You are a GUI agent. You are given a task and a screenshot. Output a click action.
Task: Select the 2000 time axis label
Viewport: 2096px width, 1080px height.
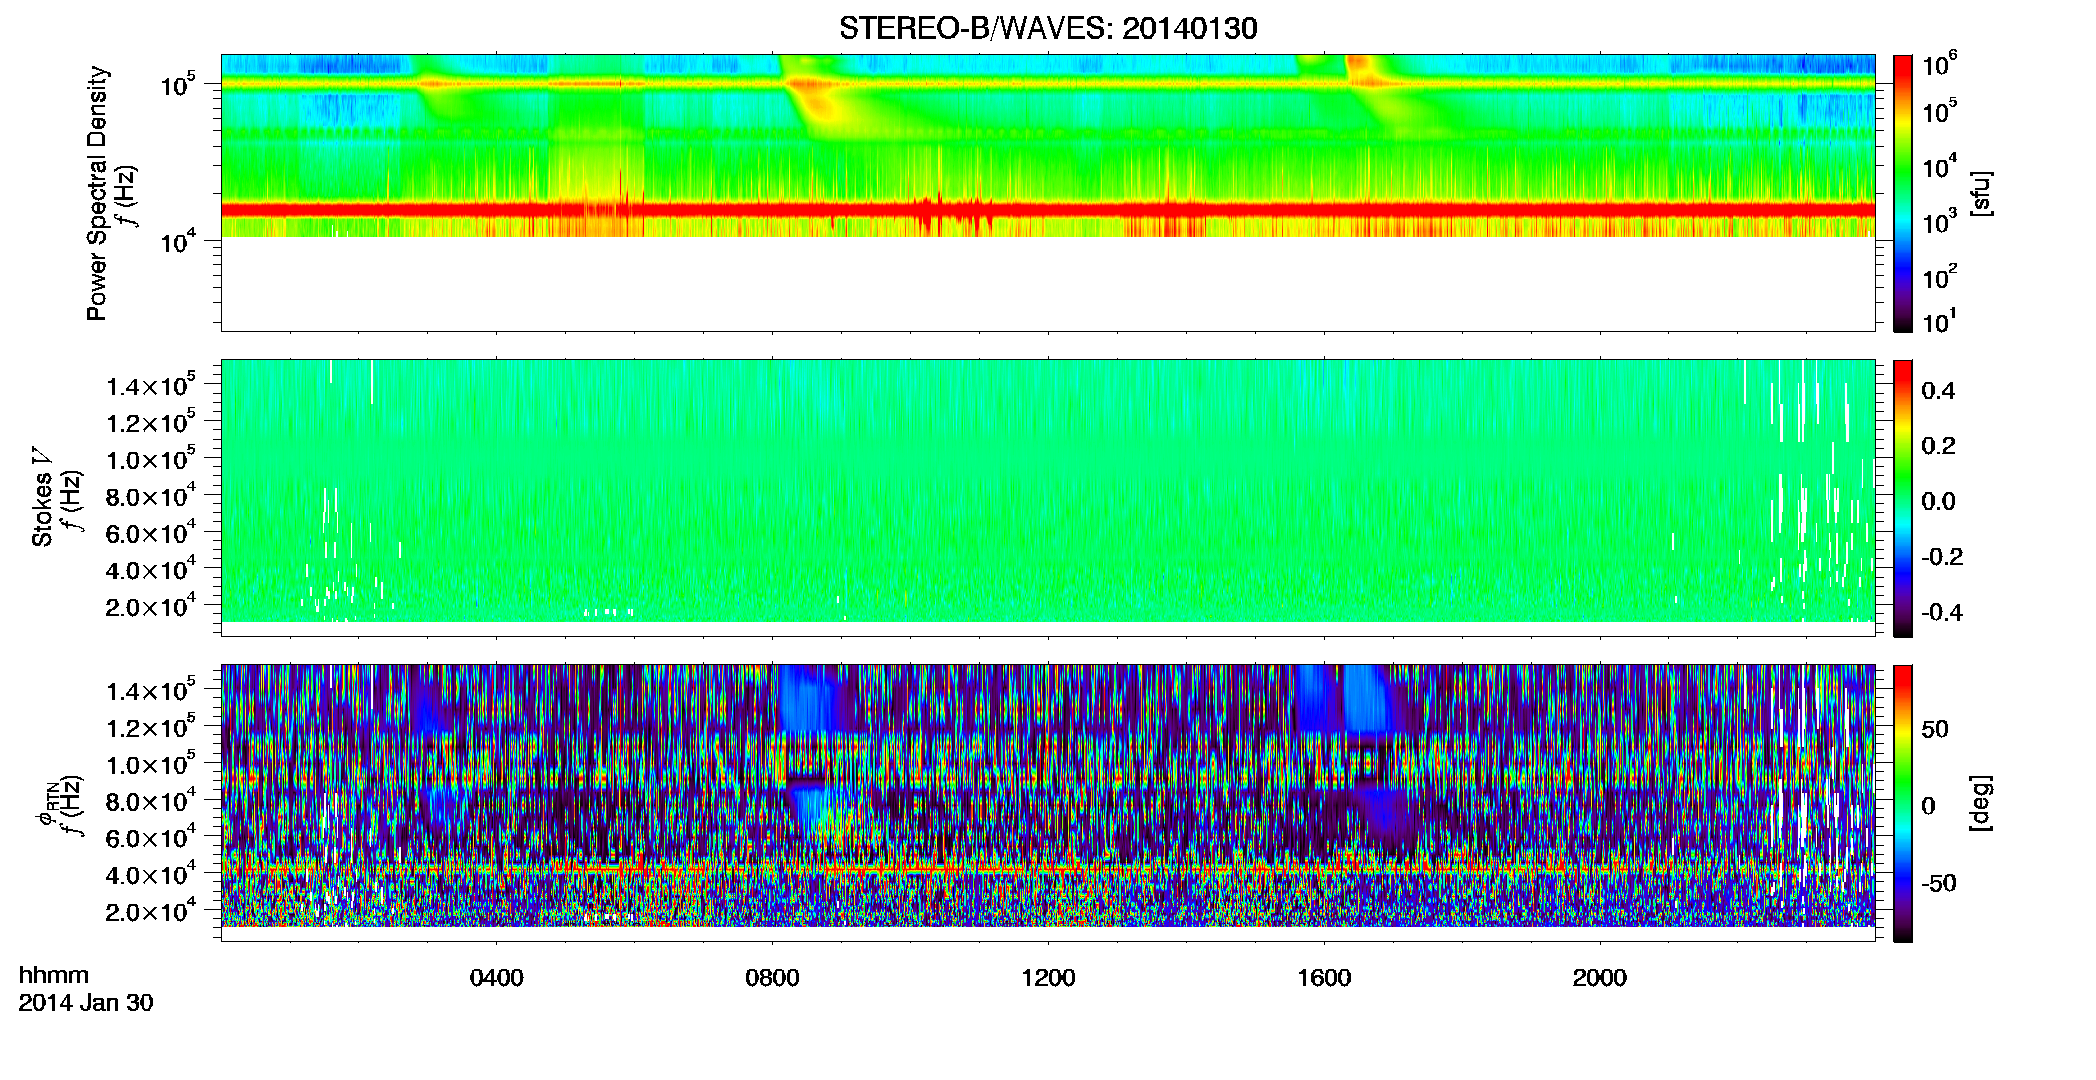(1600, 978)
